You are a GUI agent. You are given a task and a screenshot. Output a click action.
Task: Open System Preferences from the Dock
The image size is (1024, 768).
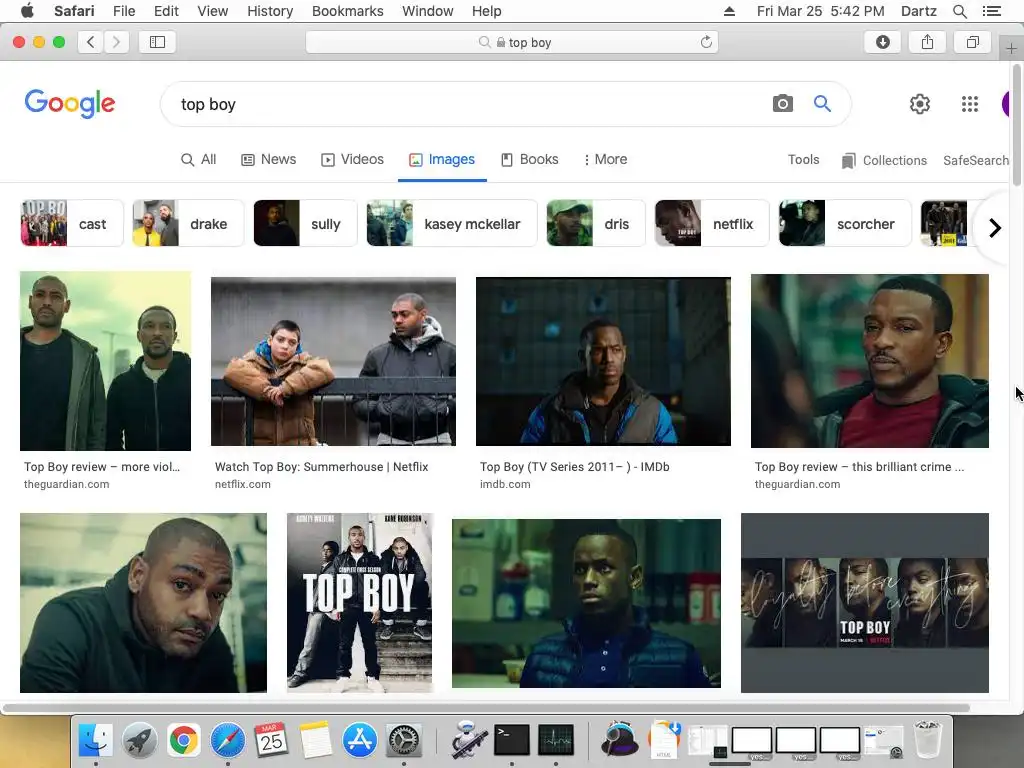tap(404, 740)
